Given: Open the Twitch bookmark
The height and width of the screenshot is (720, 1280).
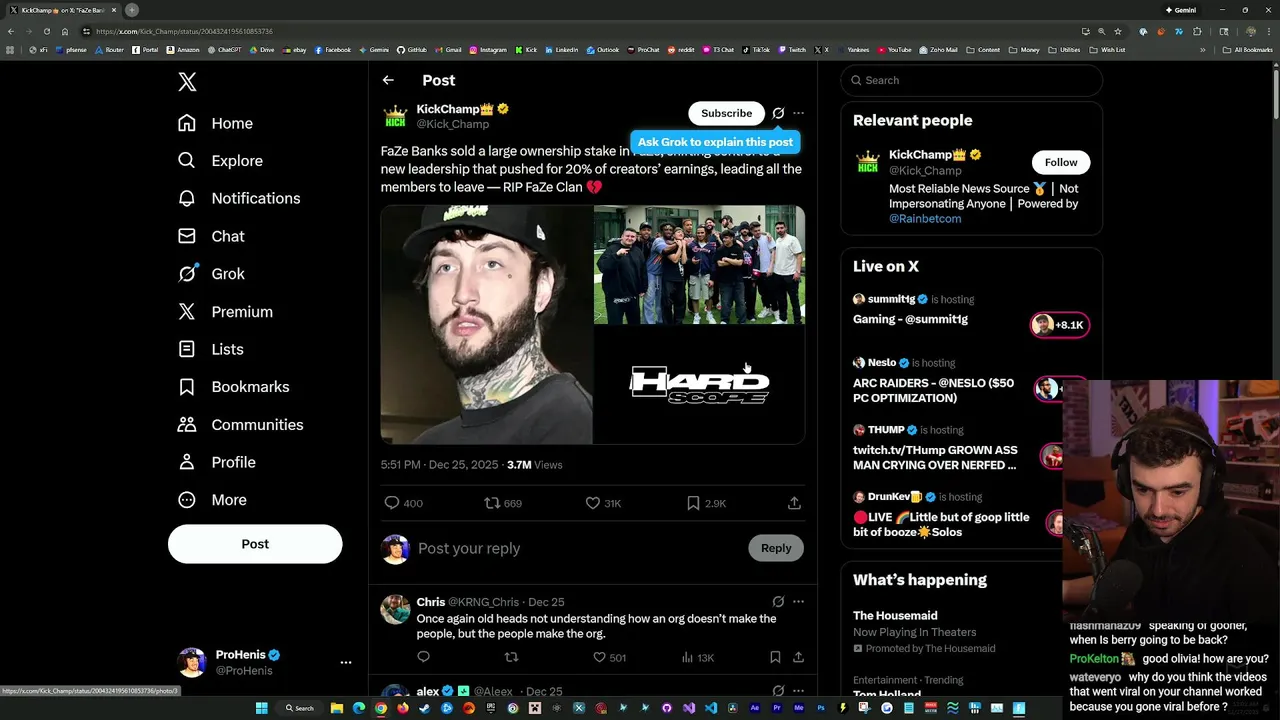Looking at the screenshot, I should click(792, 50).
